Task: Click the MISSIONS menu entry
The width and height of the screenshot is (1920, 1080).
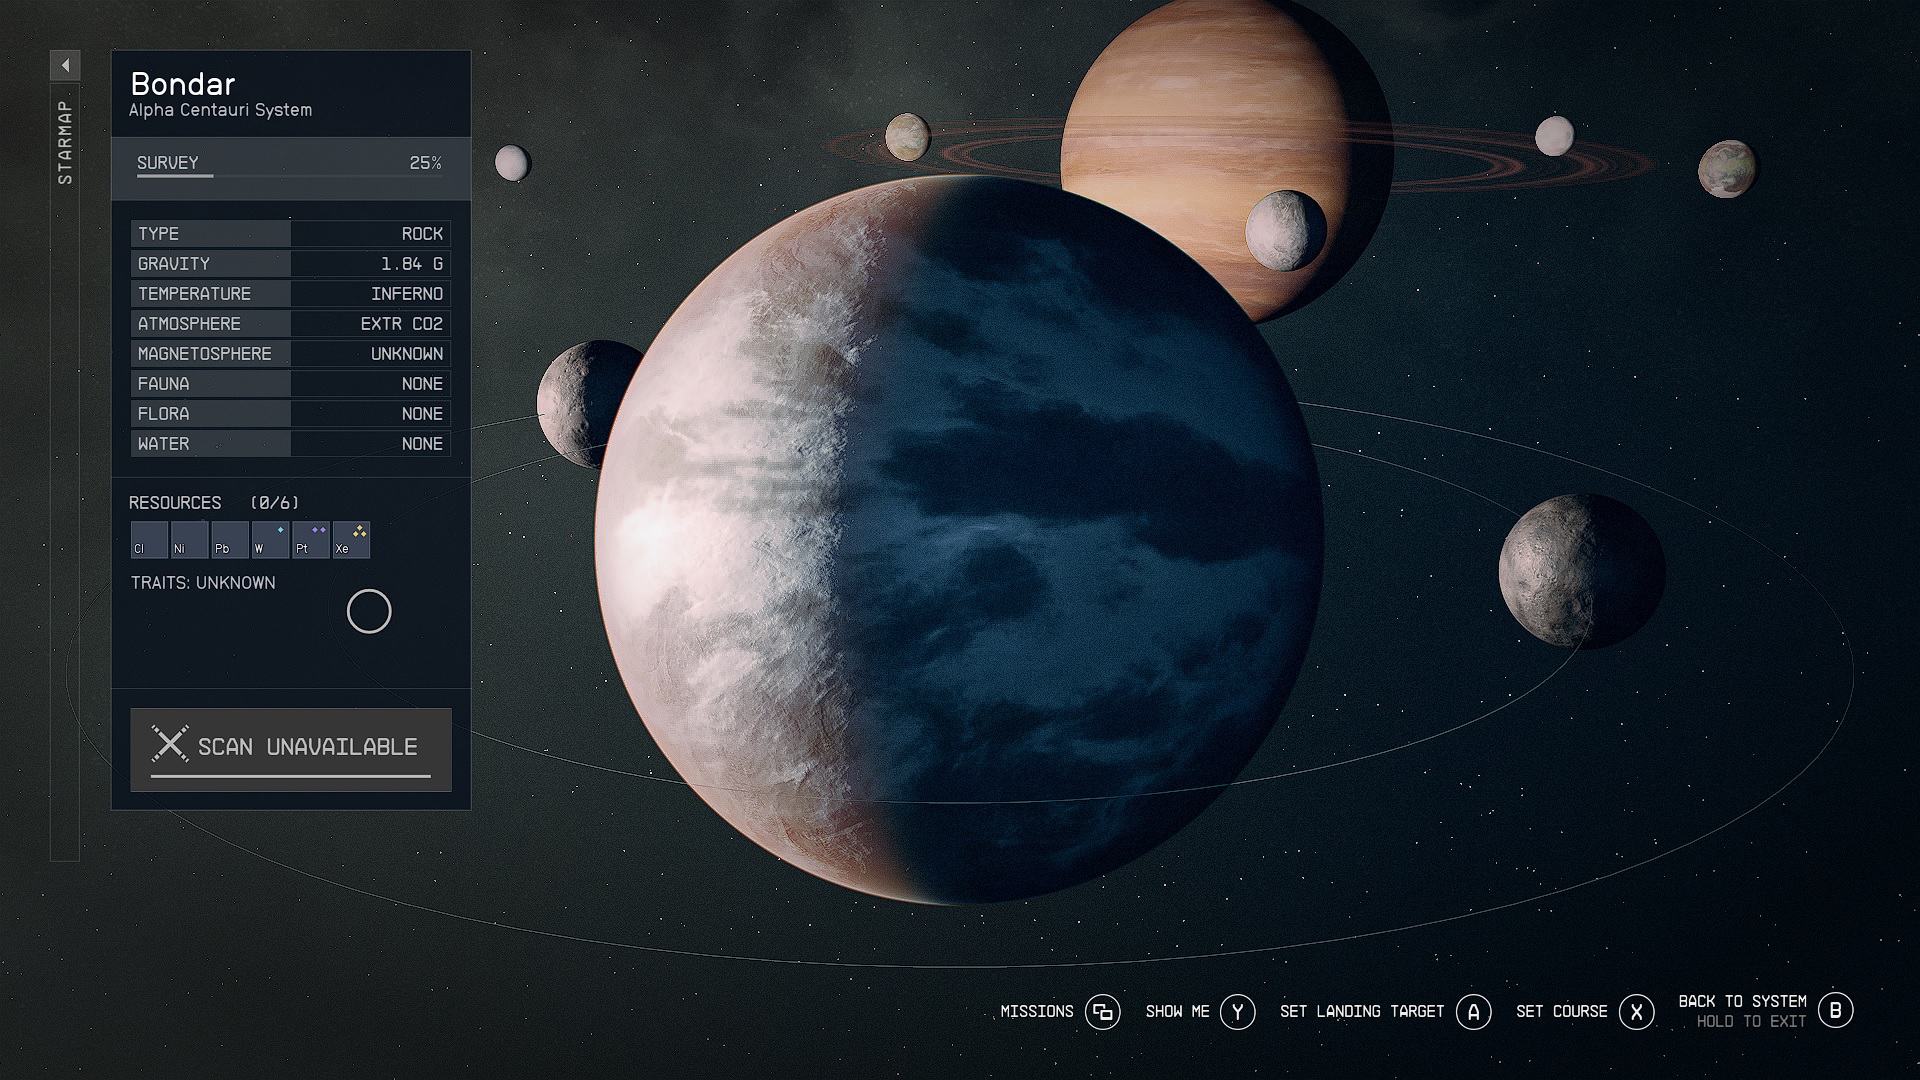Action: point(1036,1012)
